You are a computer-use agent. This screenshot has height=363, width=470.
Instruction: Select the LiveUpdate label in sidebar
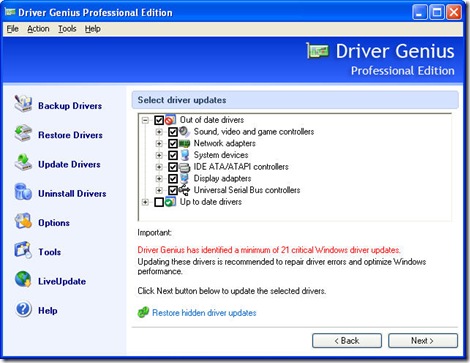[62, 281]
